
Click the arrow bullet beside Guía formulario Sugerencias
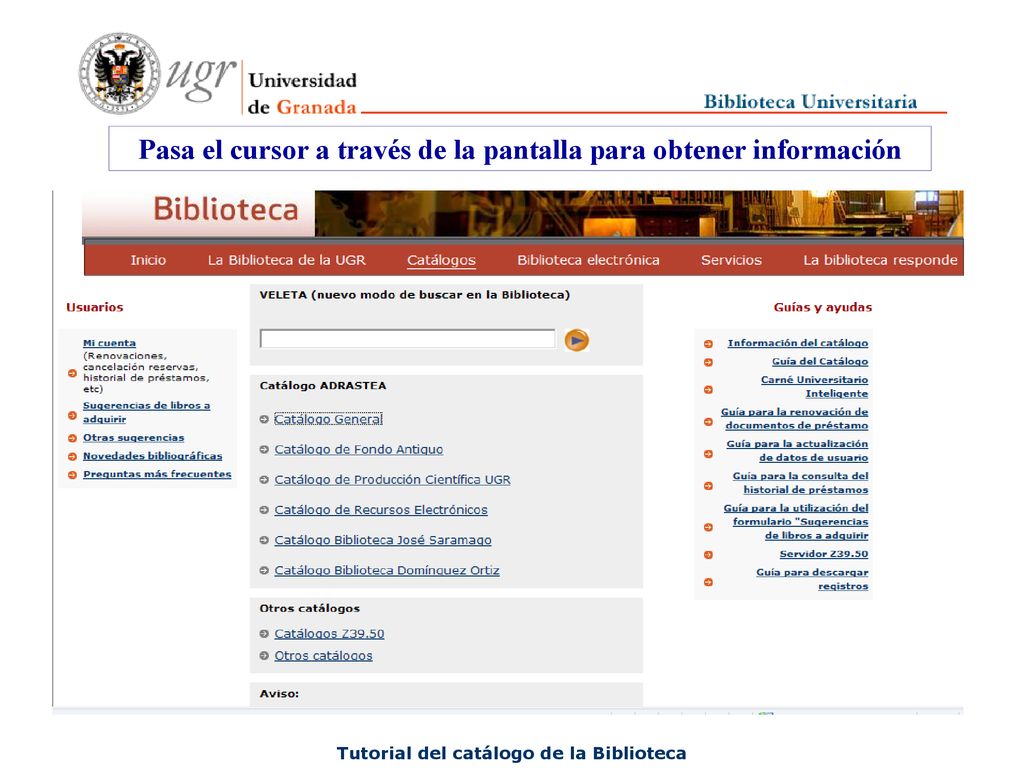tap(708, 527)
